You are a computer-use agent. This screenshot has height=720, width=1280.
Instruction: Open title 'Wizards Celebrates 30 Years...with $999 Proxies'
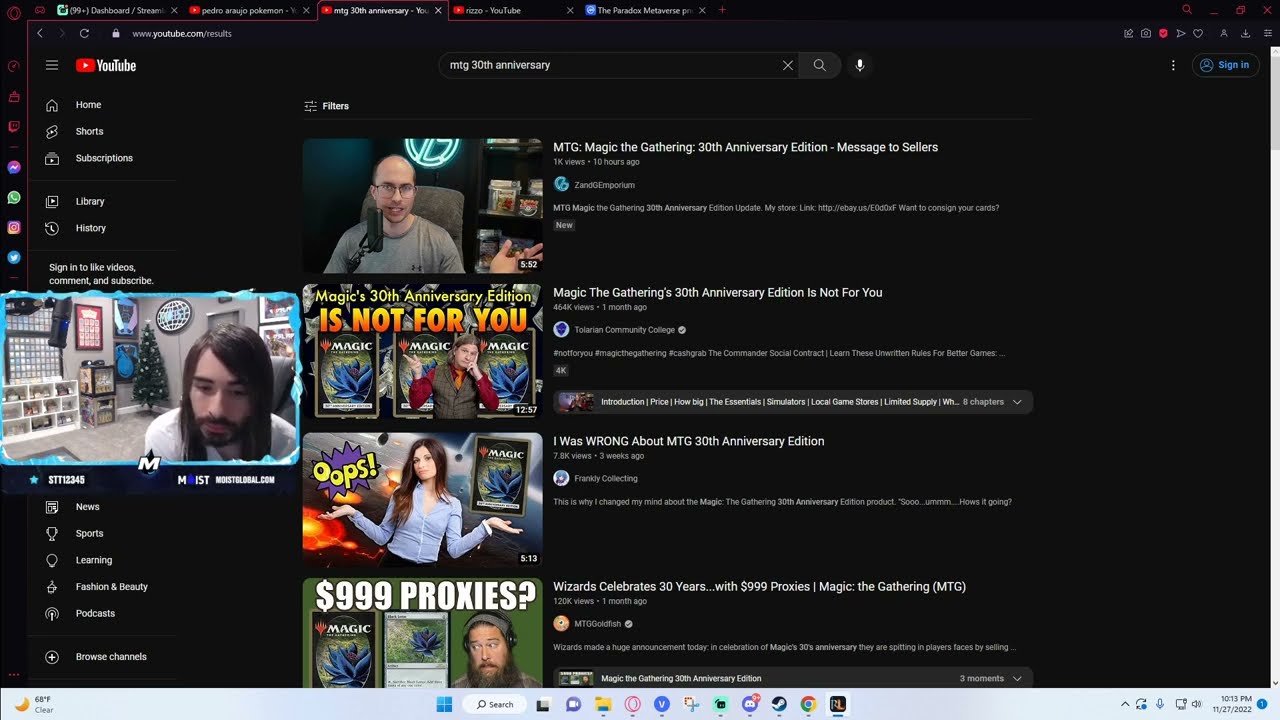[759, 587]
